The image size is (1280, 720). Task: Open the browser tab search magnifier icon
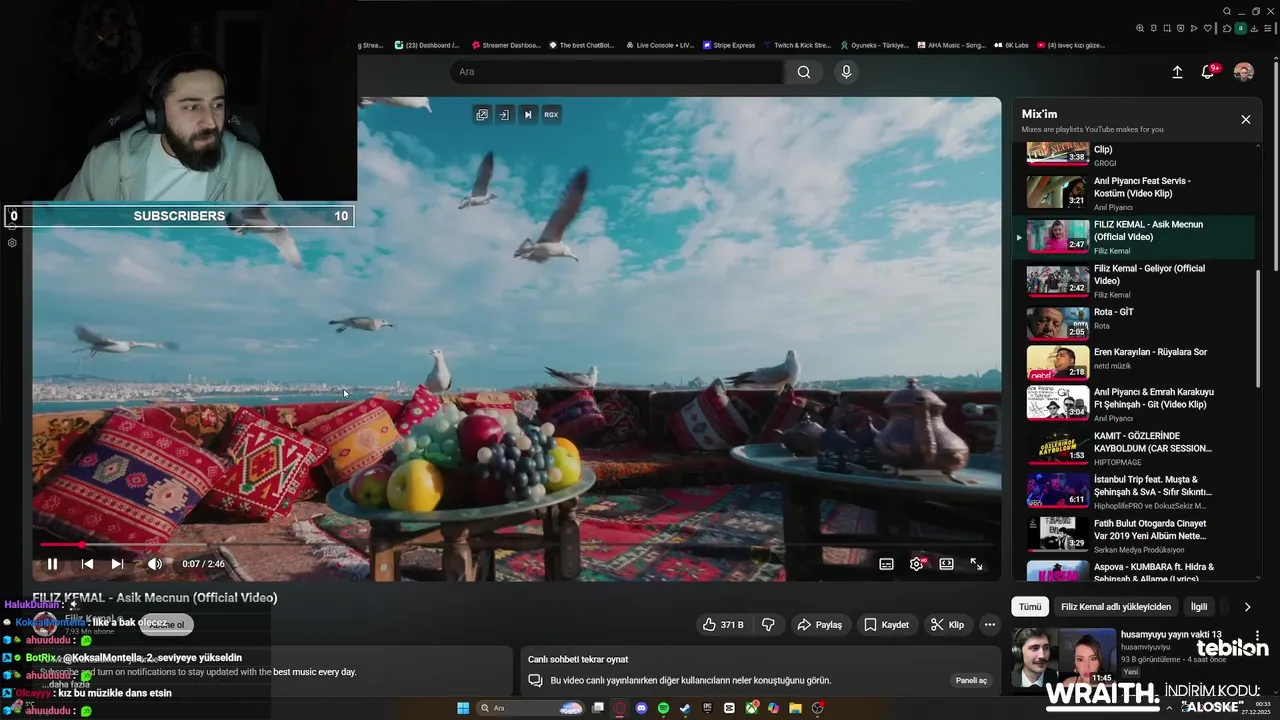[x=1227, y=12]
